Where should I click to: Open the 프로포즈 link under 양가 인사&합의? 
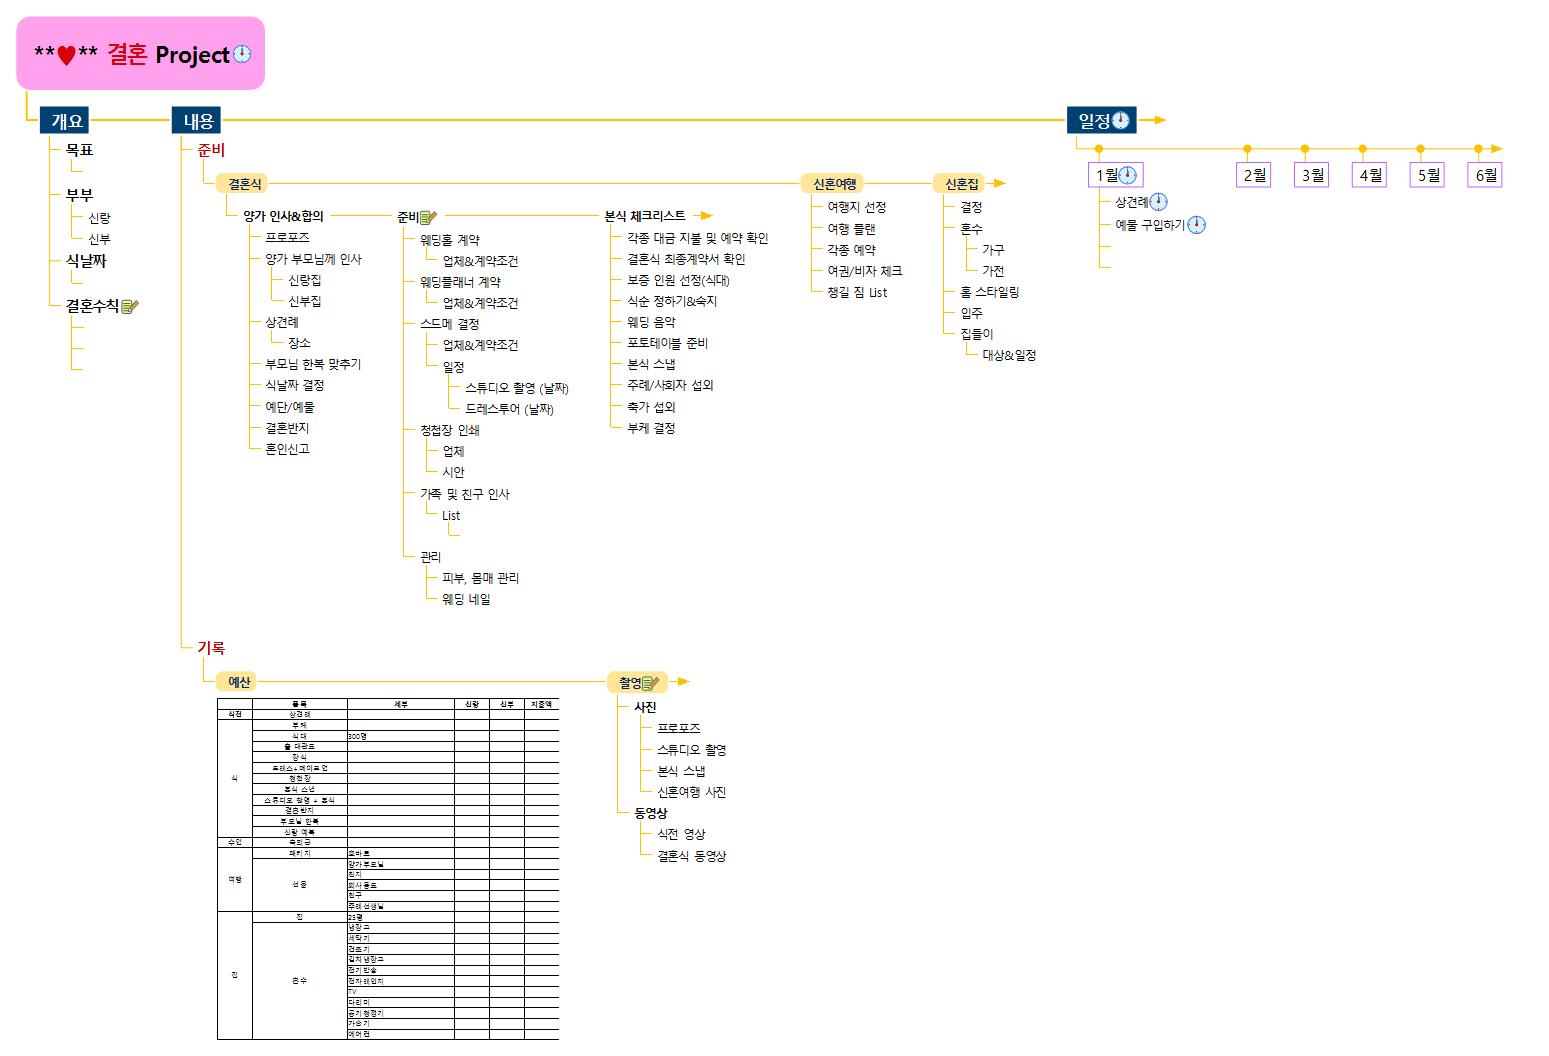tap(287, 237)
